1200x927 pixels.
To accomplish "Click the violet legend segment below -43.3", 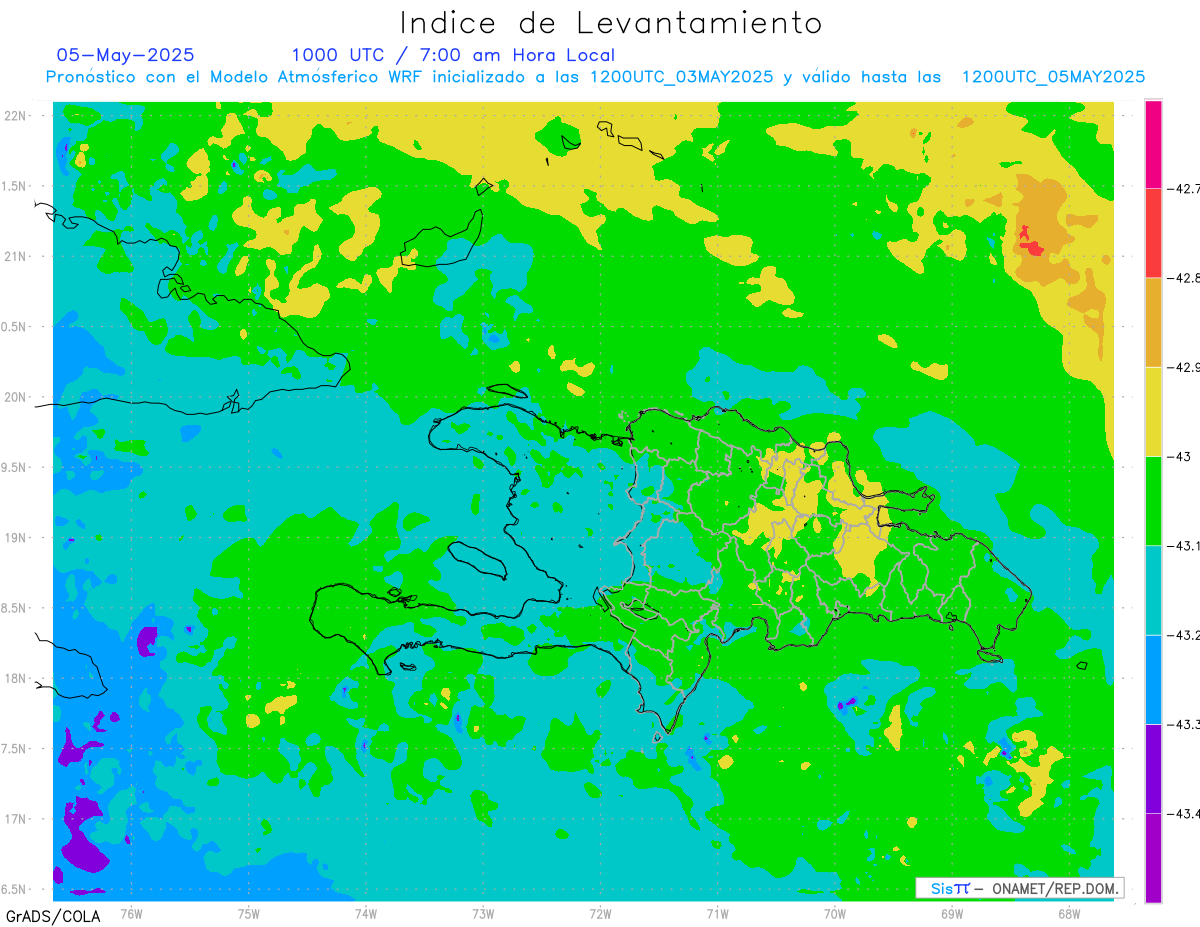I will tap(1153, 768).
